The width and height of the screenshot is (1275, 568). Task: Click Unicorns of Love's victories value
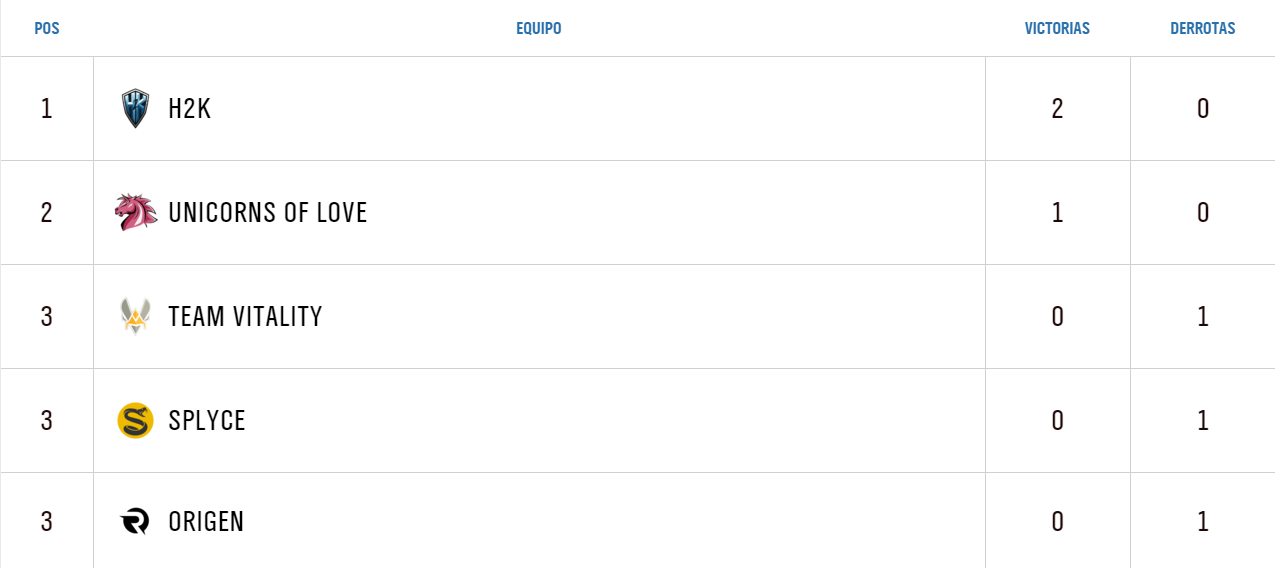coord(1058,212)
